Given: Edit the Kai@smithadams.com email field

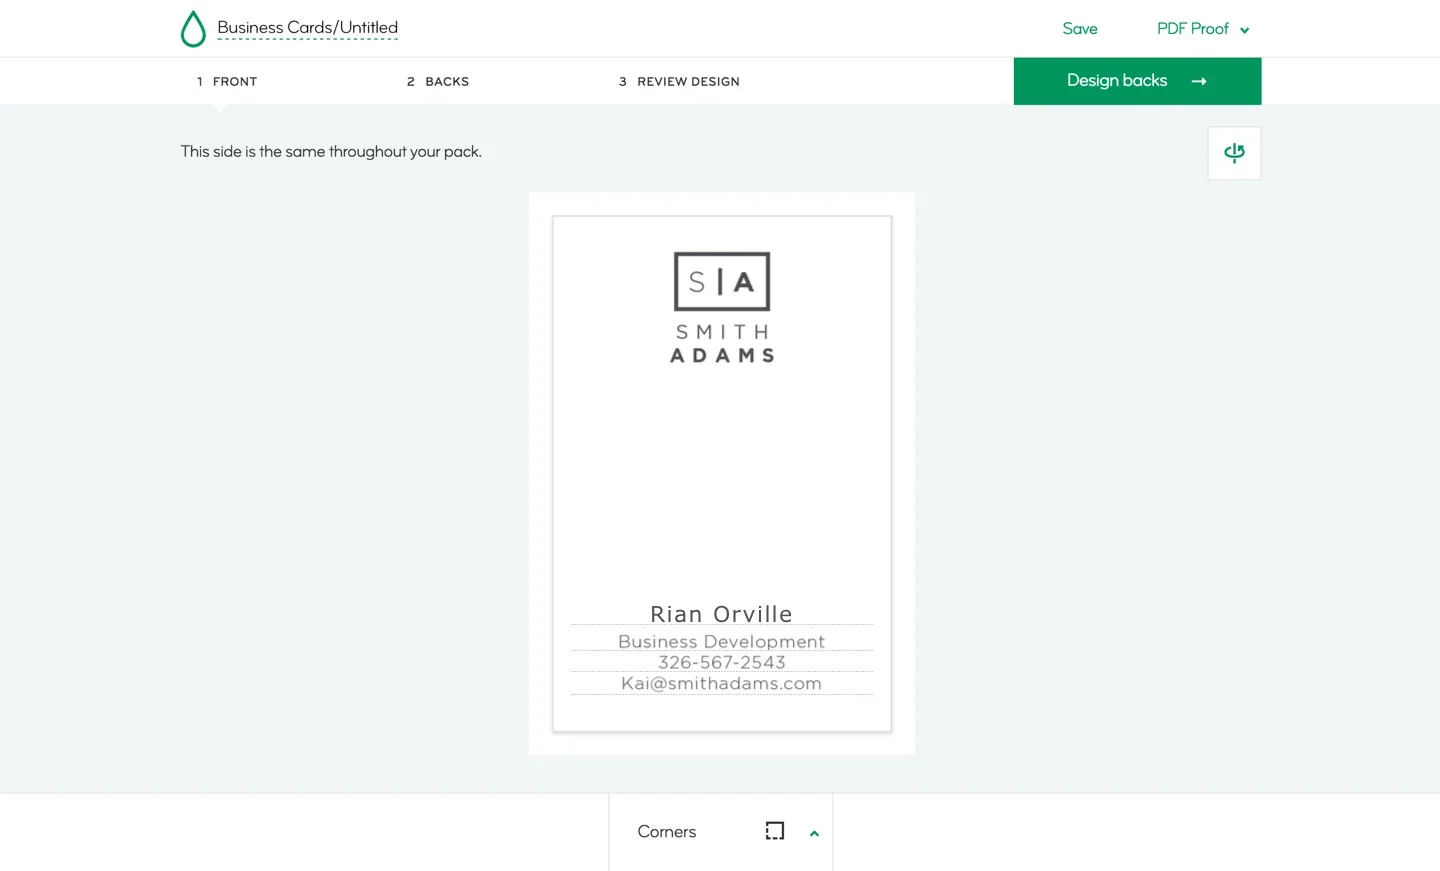Looking at the screenshot, I should 722,684.
